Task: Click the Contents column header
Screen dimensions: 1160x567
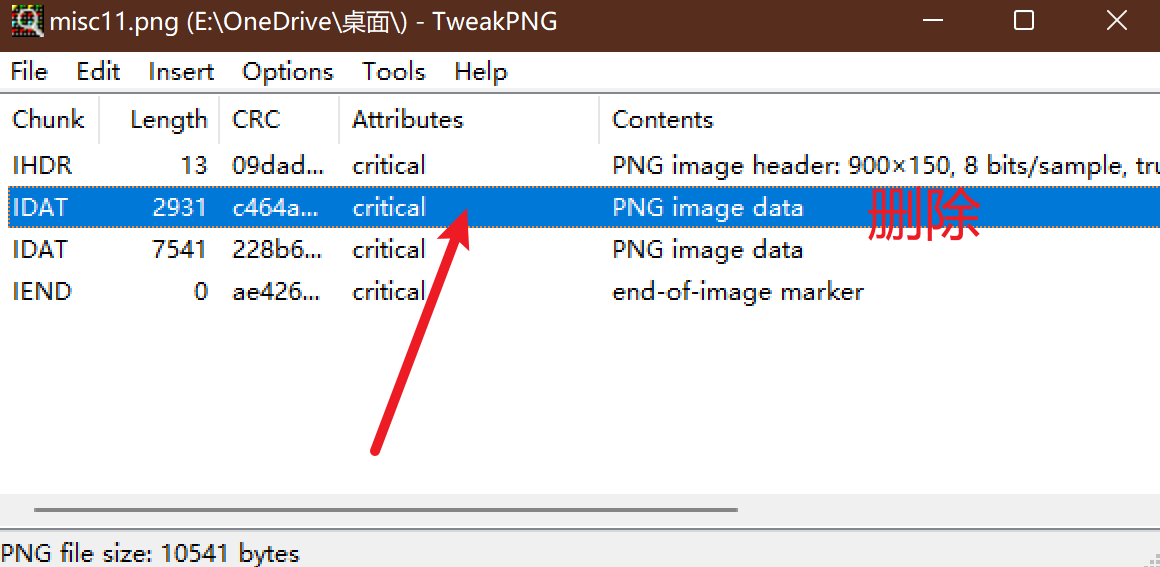Action: click(x=662, y=120)
